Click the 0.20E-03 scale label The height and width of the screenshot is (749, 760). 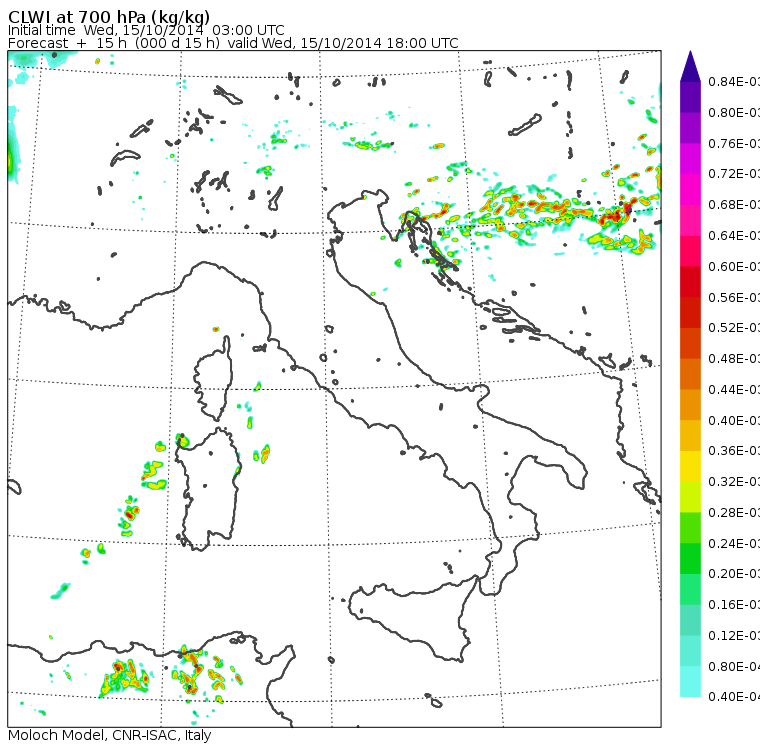point(734,574)
